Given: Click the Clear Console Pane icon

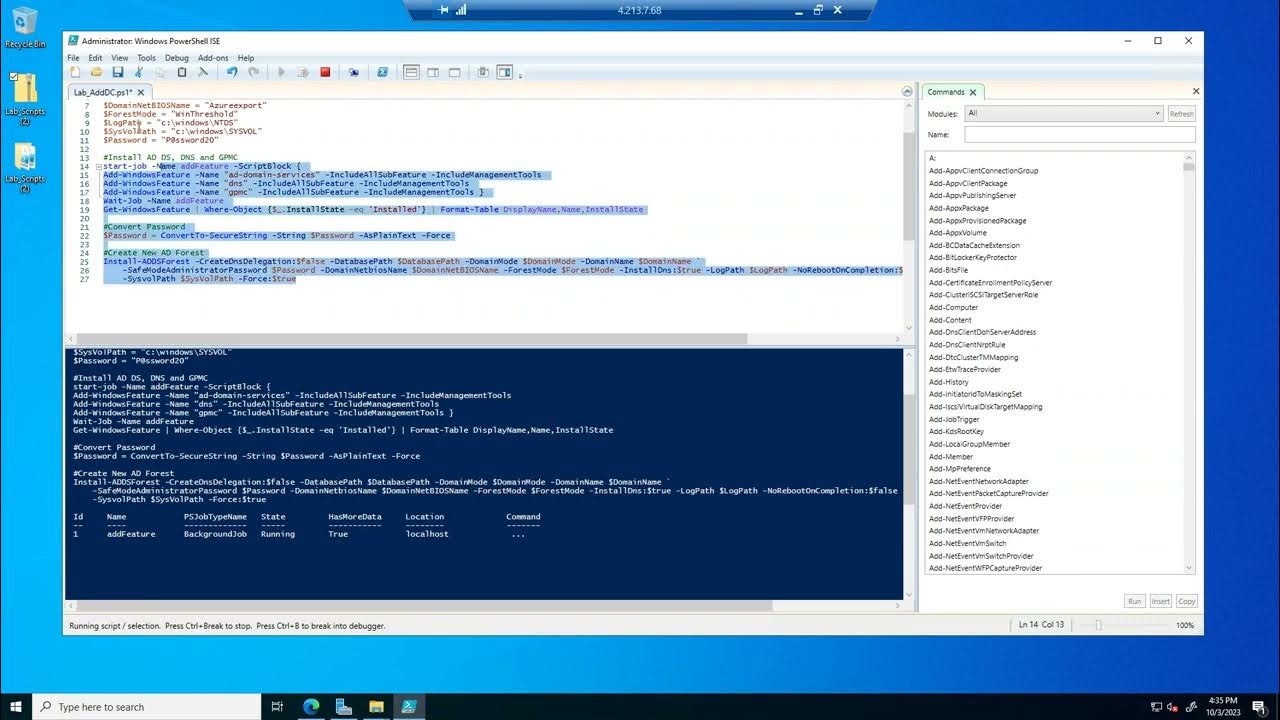Looking at the screenshot, I should coord(203,72).
